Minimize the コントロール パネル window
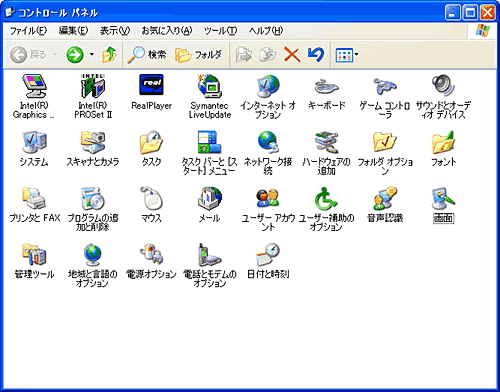 tap(453, 13)
